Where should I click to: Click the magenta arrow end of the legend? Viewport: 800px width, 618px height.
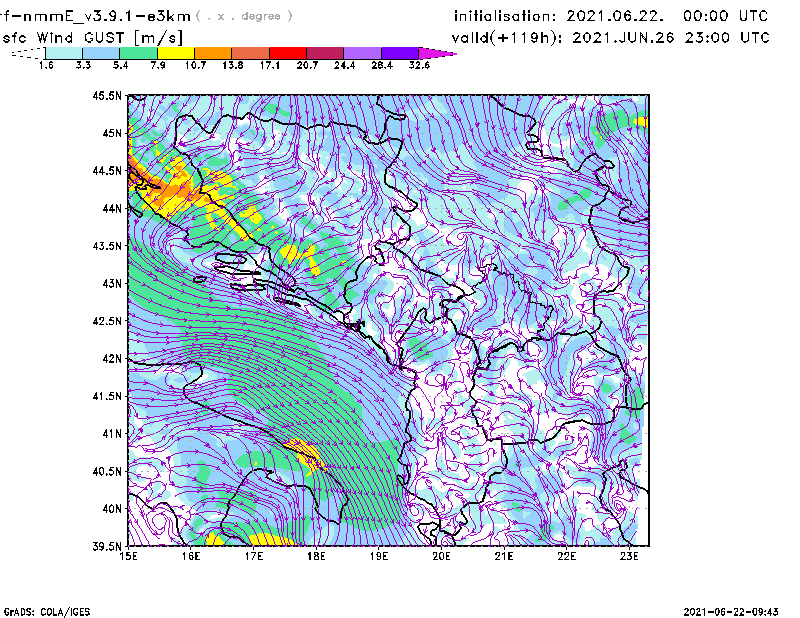(x=437, y=53)
